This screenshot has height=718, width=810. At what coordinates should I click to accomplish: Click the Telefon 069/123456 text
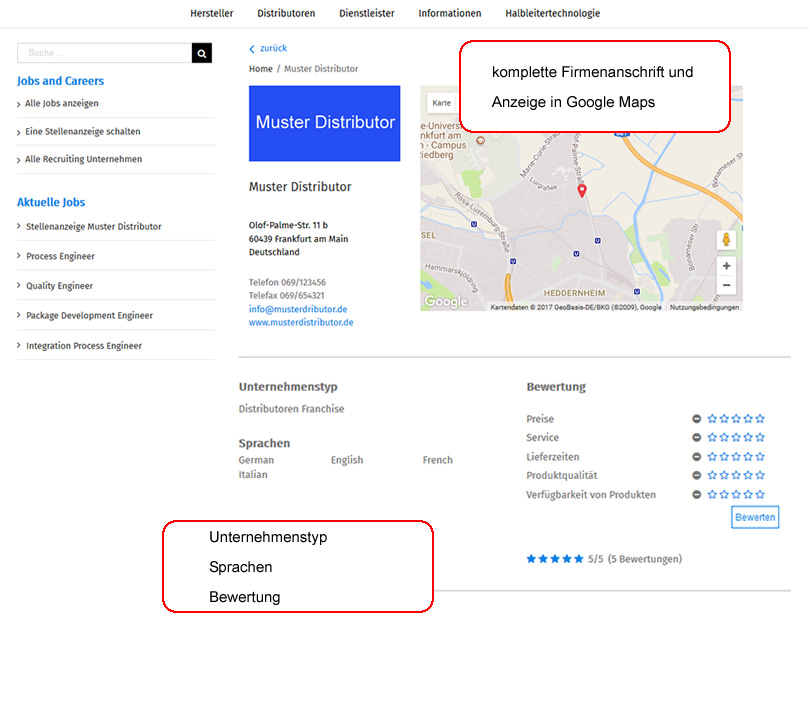287,283
